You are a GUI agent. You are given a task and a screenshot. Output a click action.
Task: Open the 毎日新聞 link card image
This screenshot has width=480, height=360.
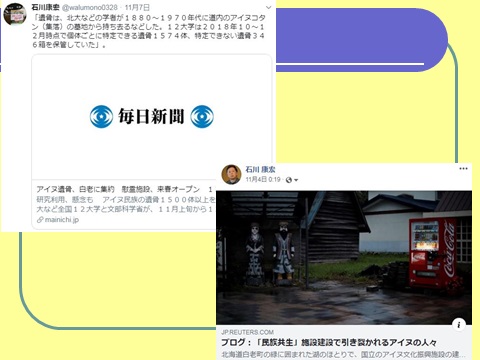click(152, 117)
